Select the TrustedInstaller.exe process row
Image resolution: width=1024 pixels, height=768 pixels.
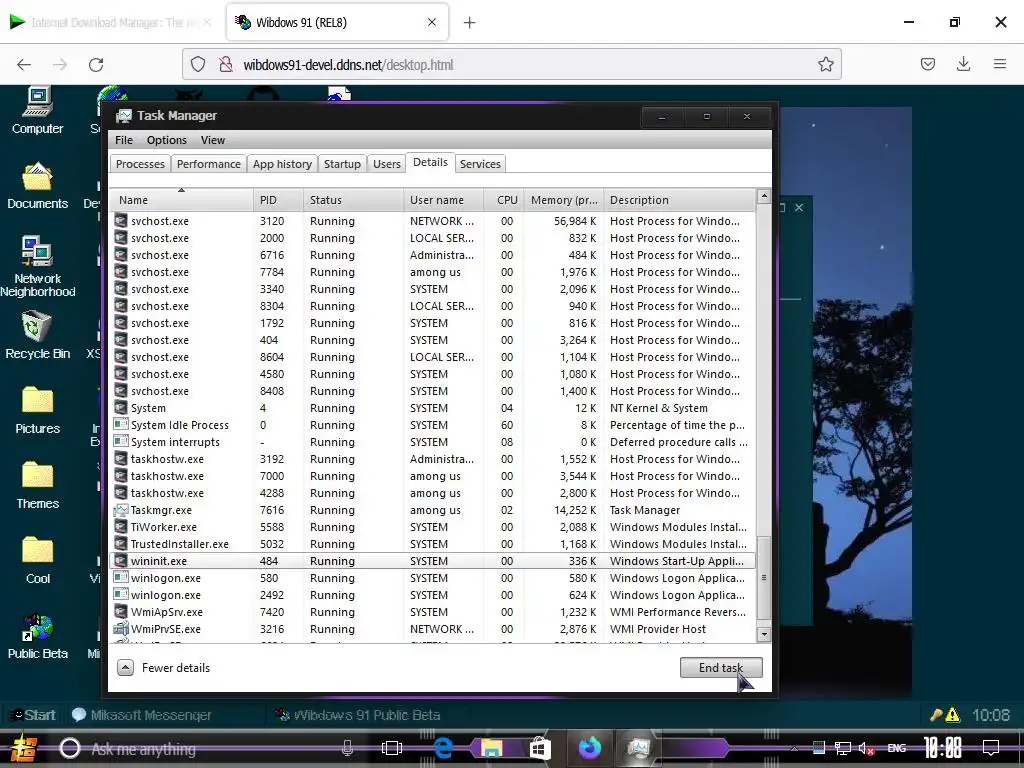(x=432, y=544)
